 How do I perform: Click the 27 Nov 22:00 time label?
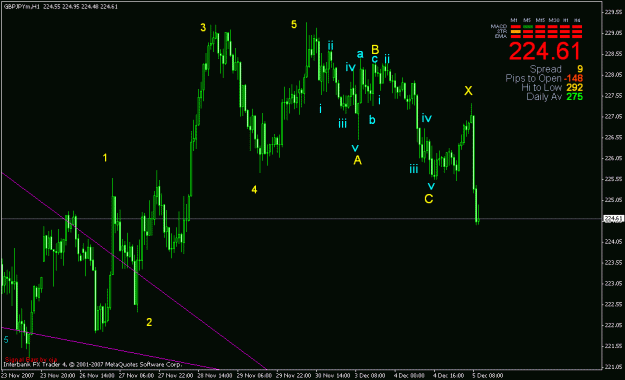(x=175, y=376)
